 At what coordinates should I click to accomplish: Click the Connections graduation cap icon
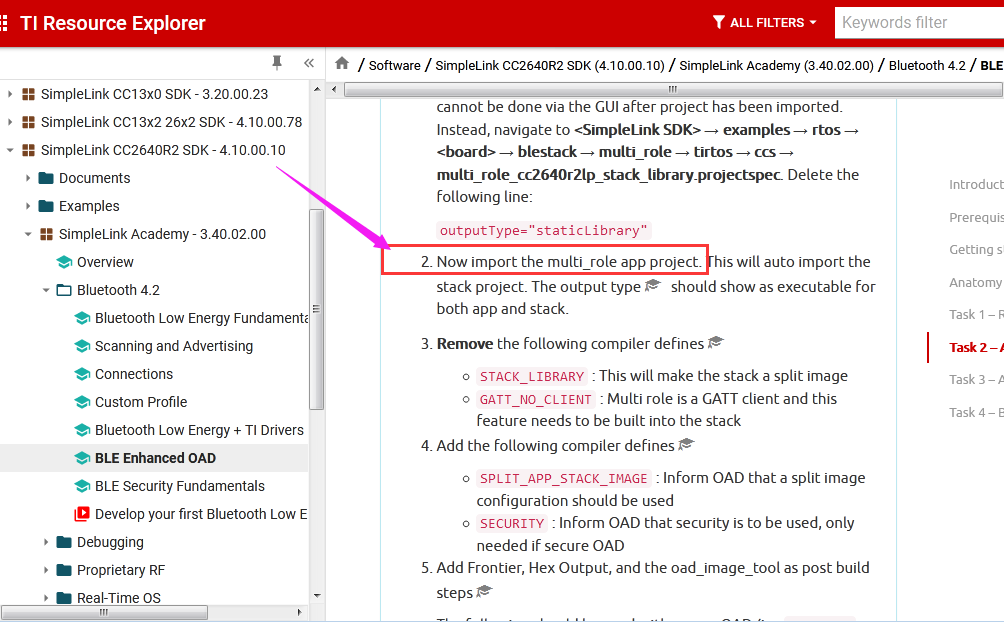pos(82,374)
